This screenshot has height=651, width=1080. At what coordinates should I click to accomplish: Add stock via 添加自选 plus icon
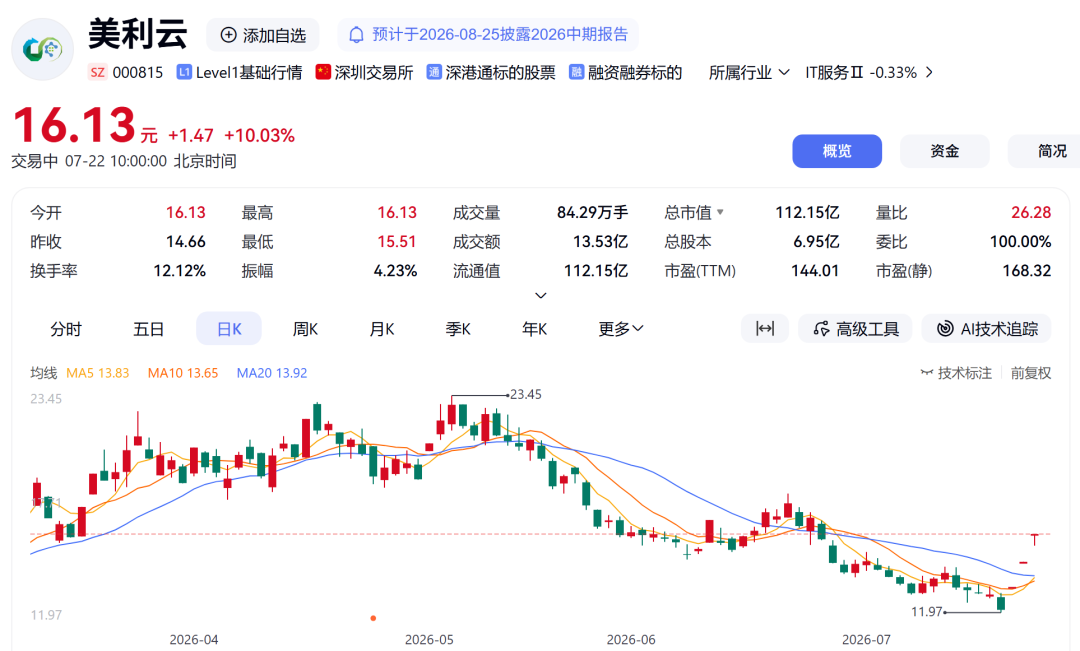point(229,35)
